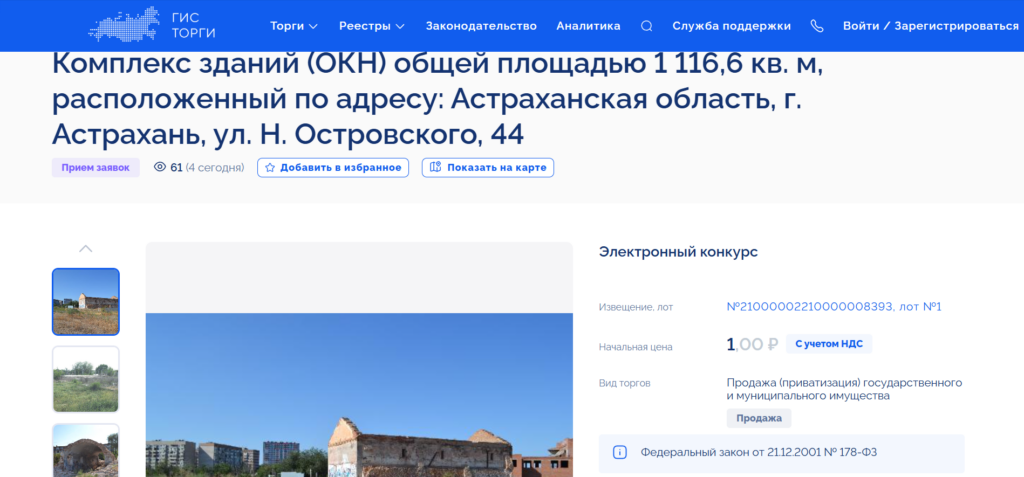Image resolution: width=1024 pixels, height=477 pixels.
Task: Expand the Торги dropdown menu
Action: click(294, 26)
